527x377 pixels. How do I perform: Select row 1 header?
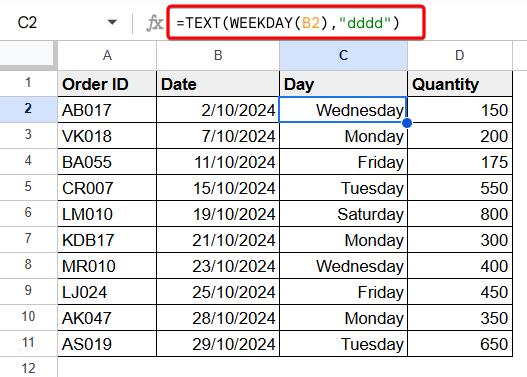(28, 83)
